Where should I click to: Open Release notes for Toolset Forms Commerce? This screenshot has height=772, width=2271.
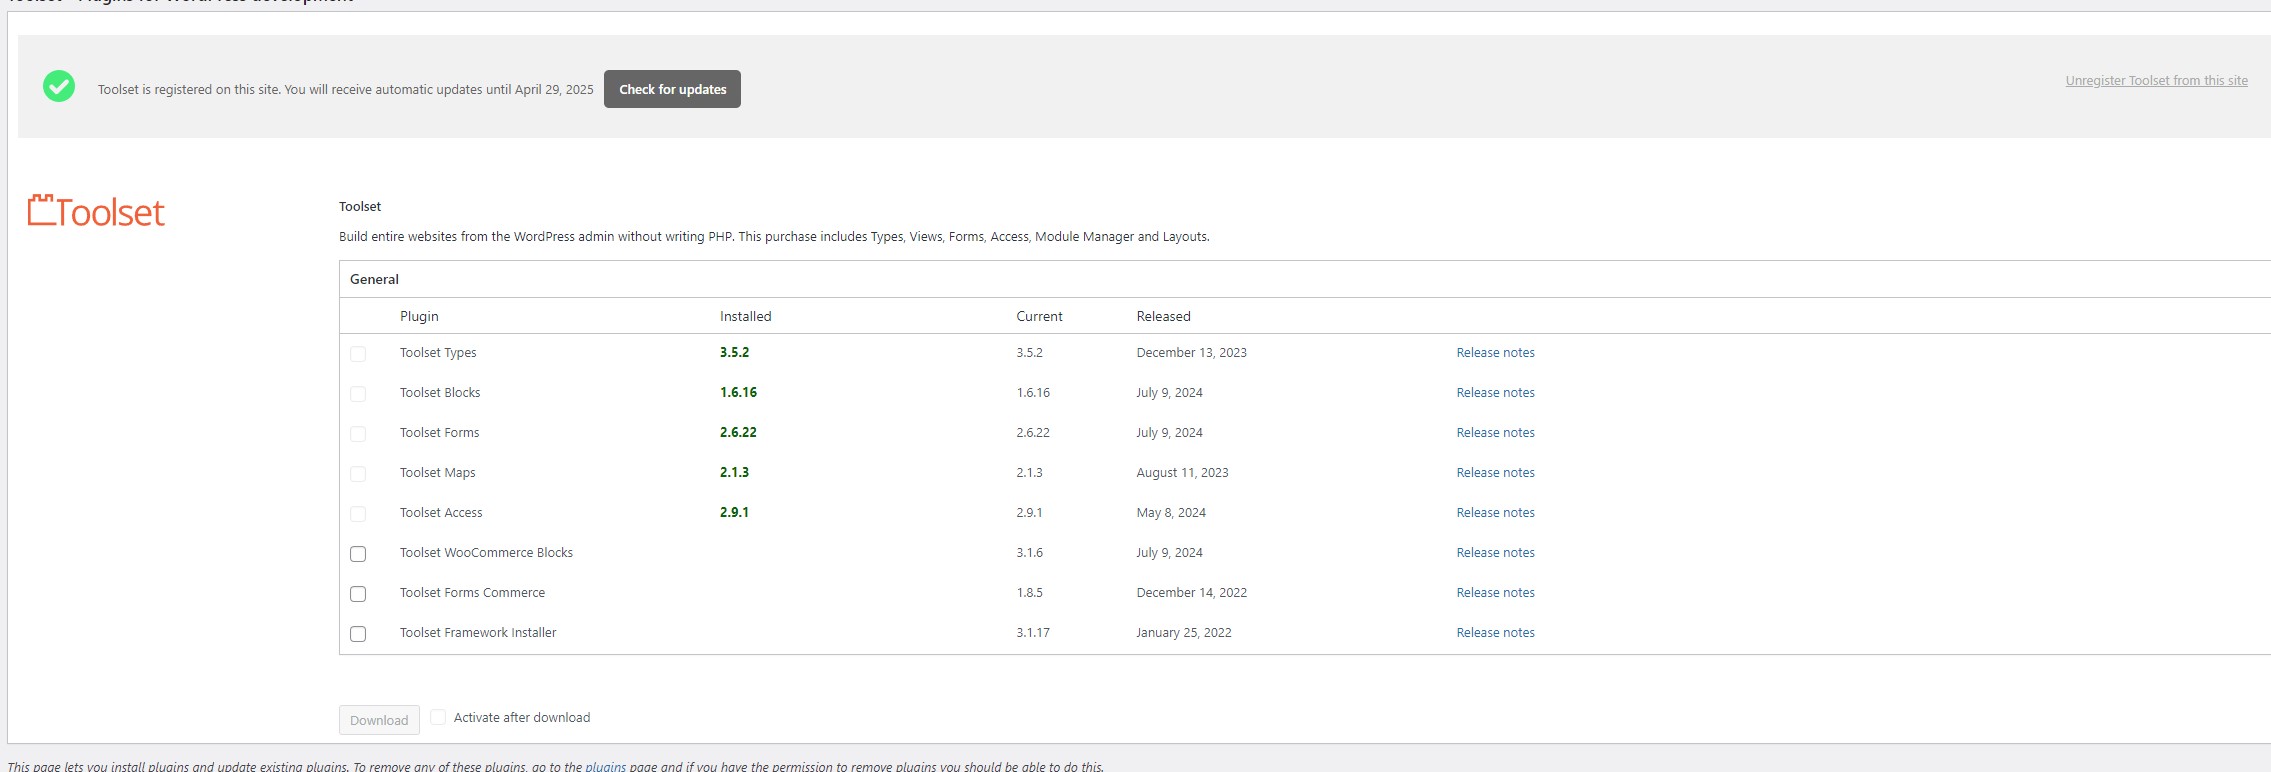[x=1495, y=593]
